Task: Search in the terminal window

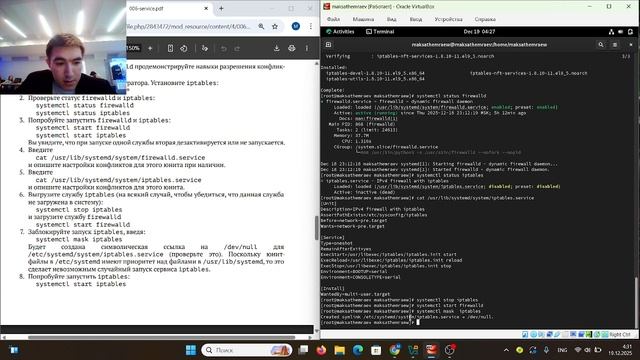Action: [600, 44]
